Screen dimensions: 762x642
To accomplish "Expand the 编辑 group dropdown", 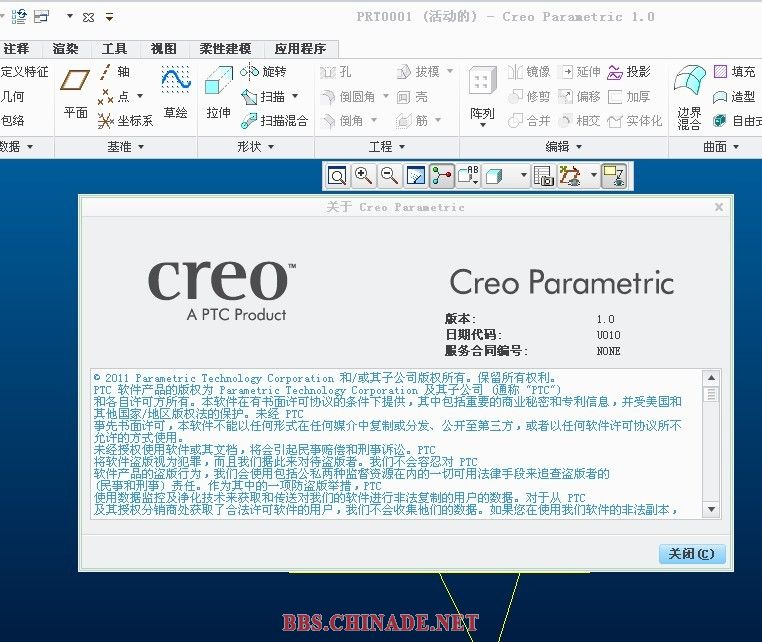I will coord(564,146).
